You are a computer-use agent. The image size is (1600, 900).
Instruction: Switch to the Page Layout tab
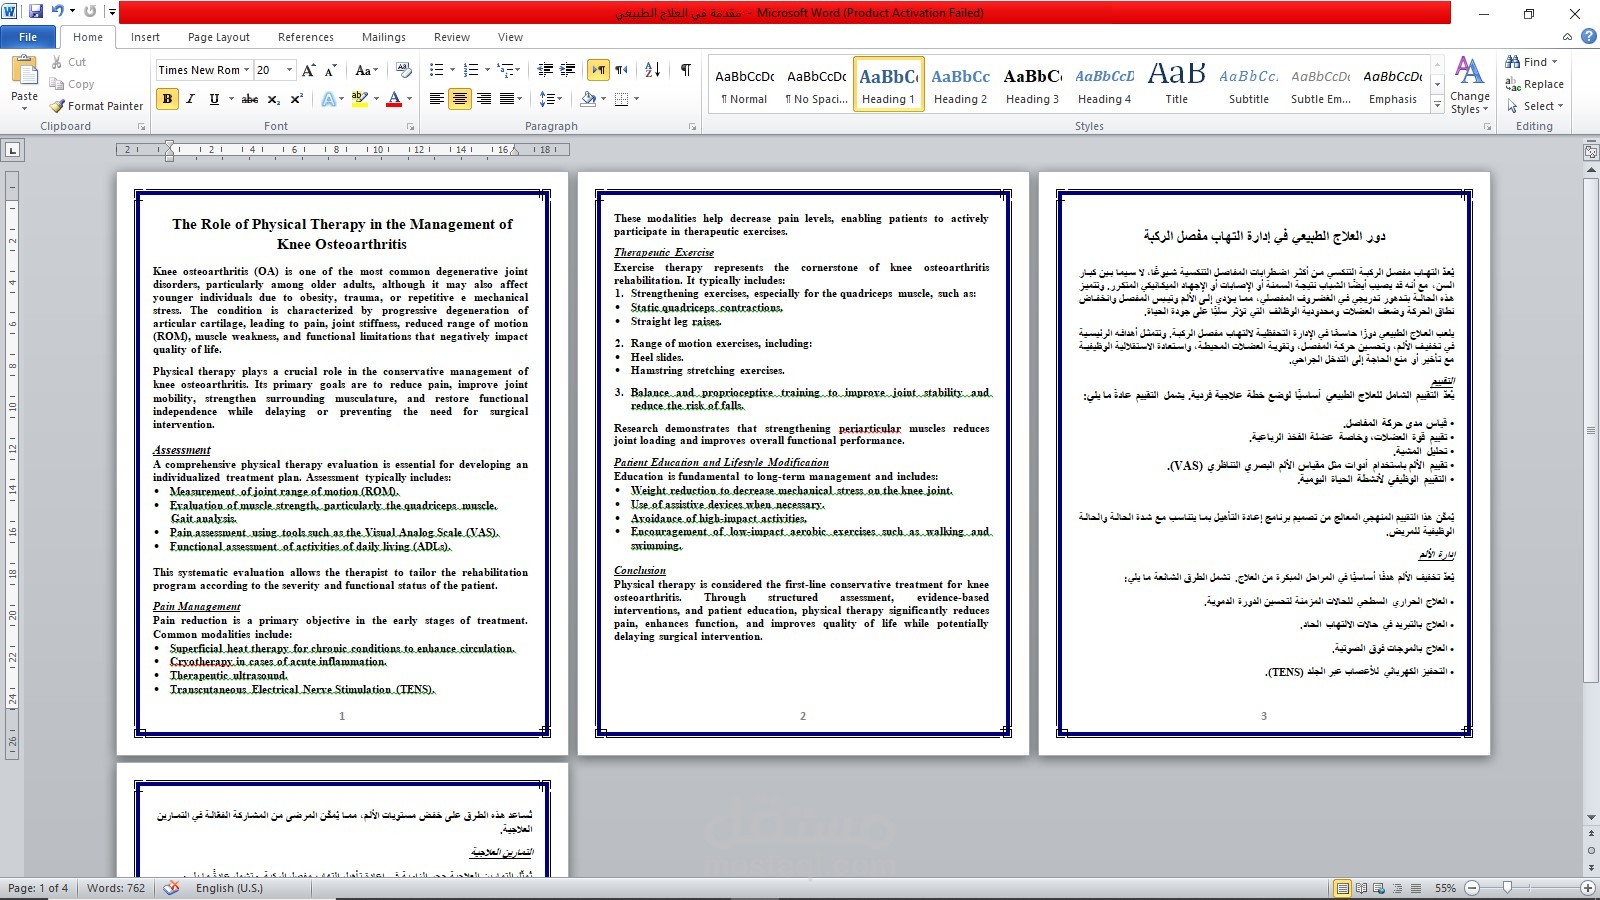pos(219,37)
